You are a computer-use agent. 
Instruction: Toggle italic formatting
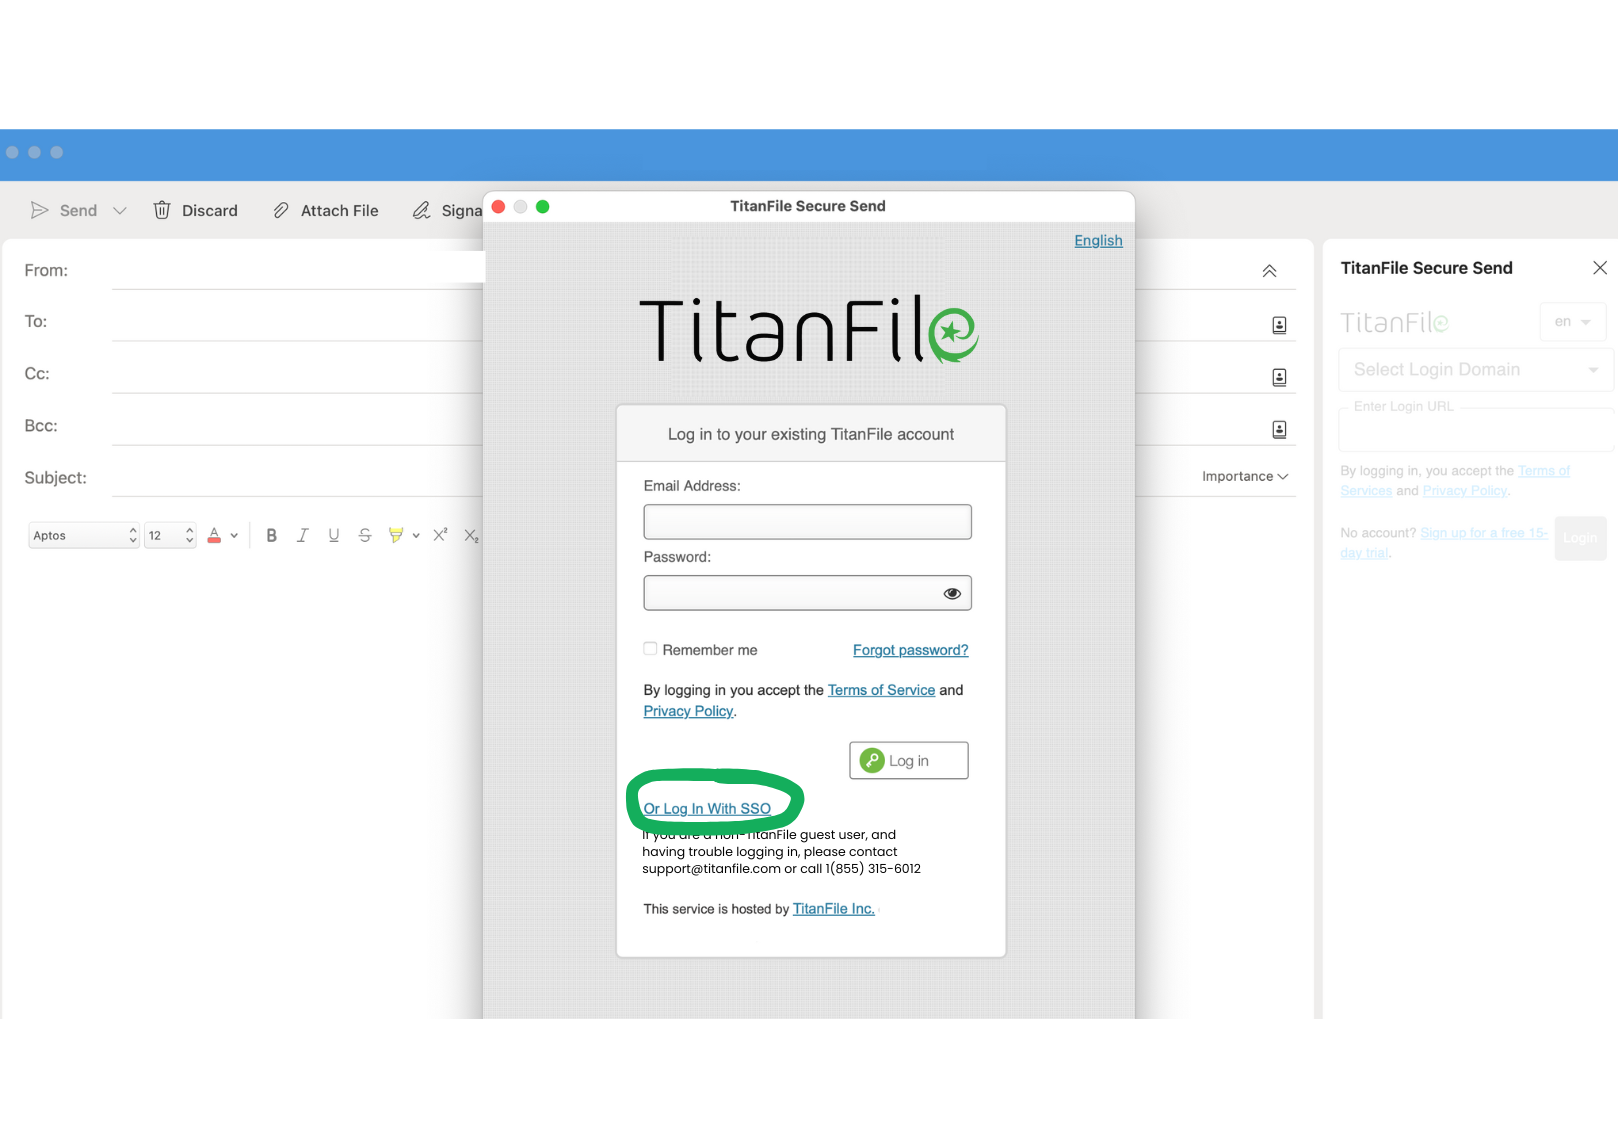(302, 535)
